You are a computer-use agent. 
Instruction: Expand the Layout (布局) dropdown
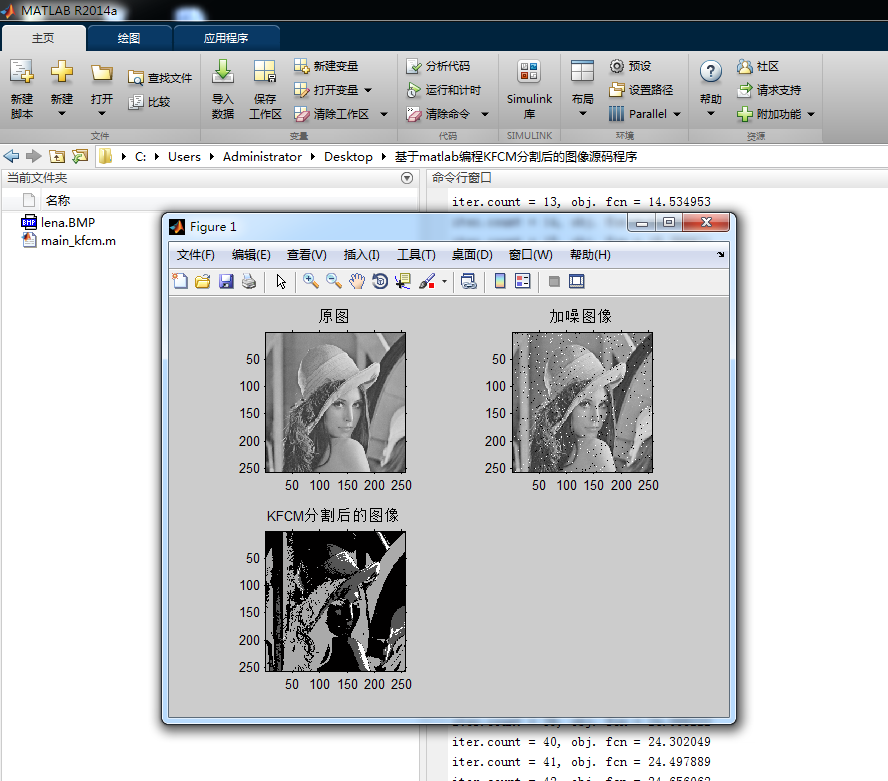582,114
